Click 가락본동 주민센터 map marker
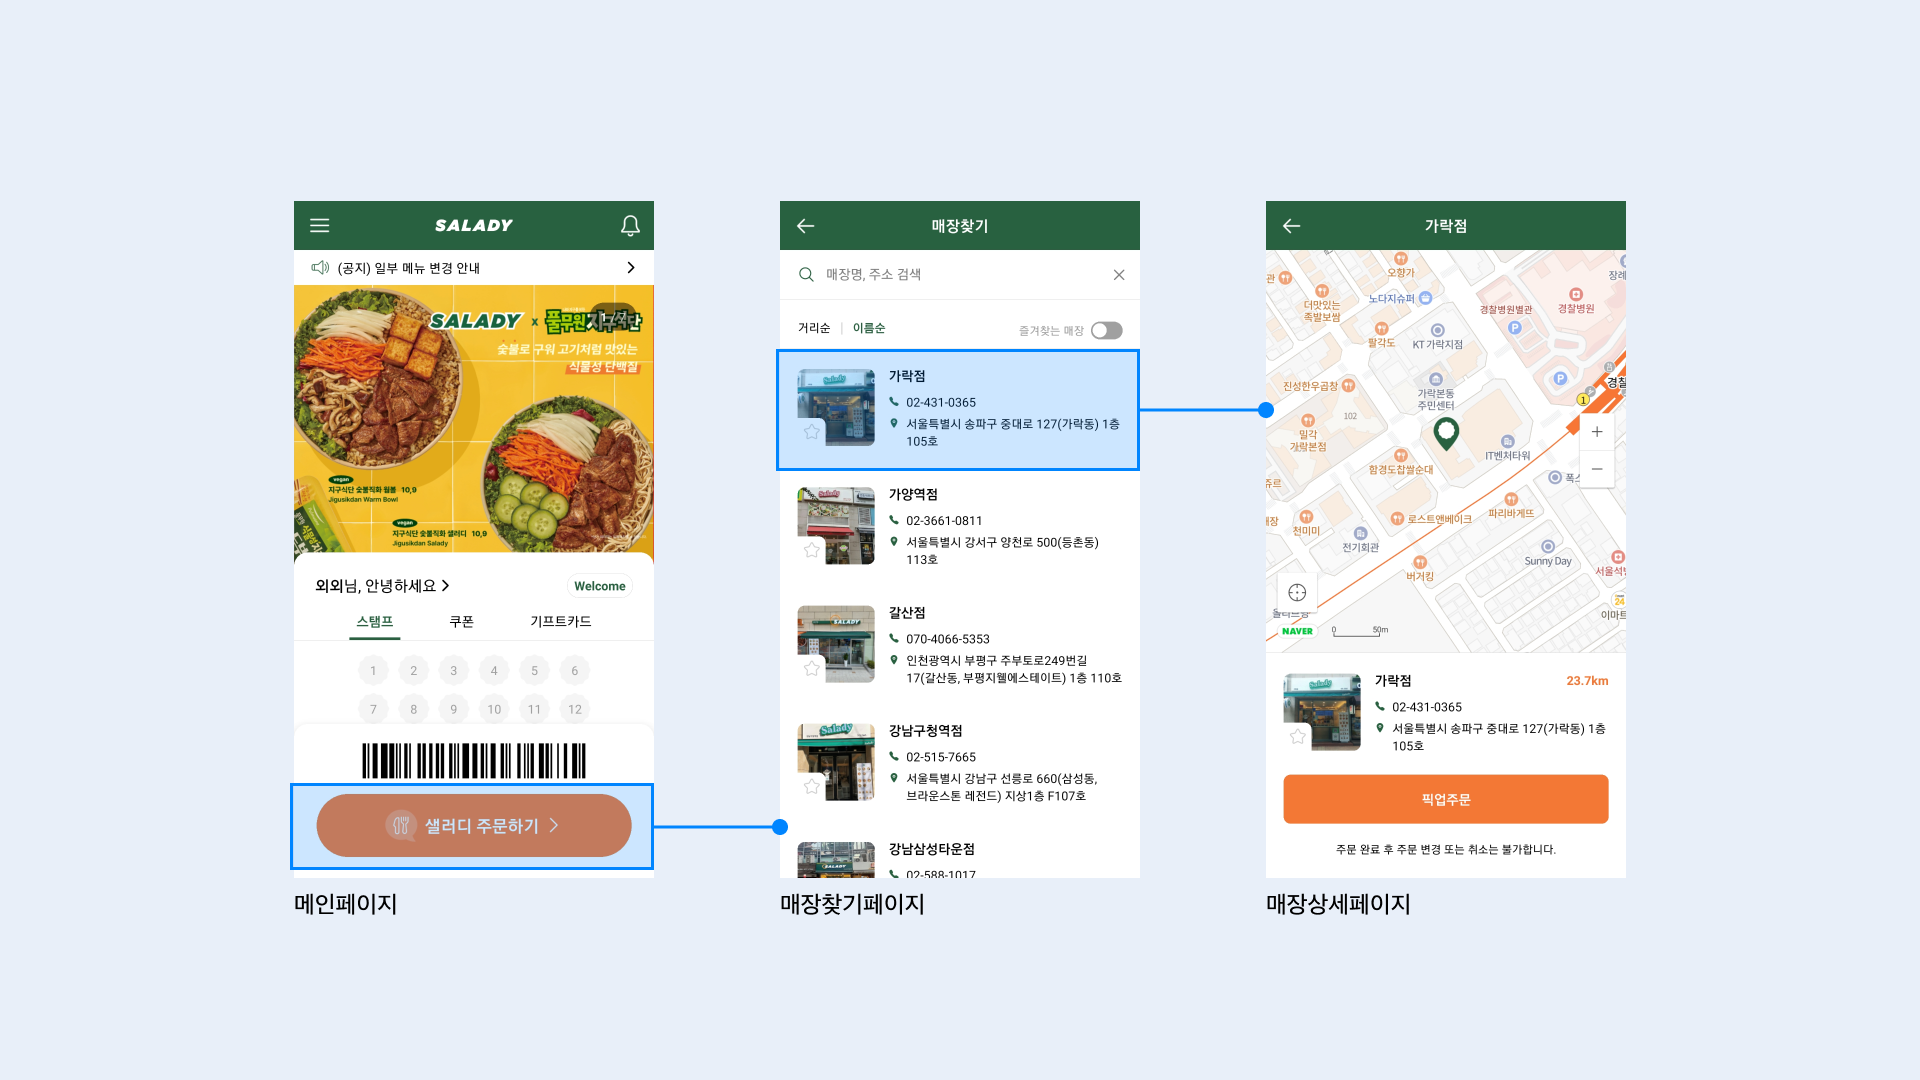 pos(1436,380)
